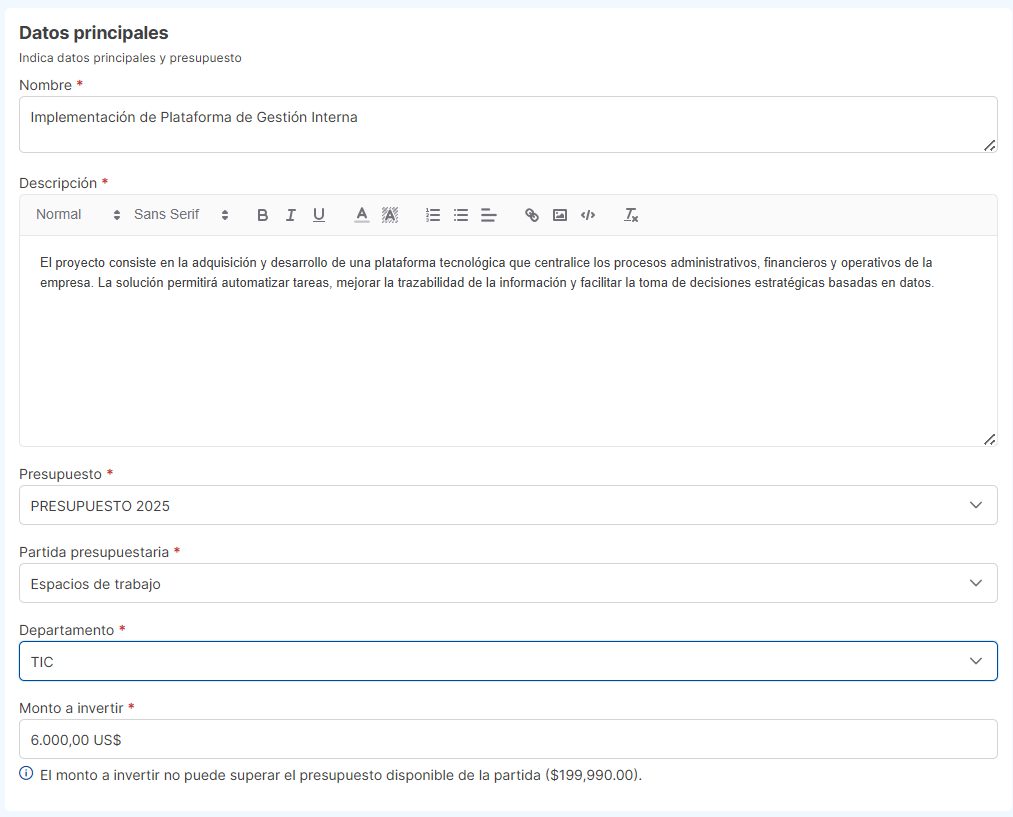Insert a bulleted list
Image resolution: width=1013 pixels, height=817 pixels.
(x=460, y=214)
